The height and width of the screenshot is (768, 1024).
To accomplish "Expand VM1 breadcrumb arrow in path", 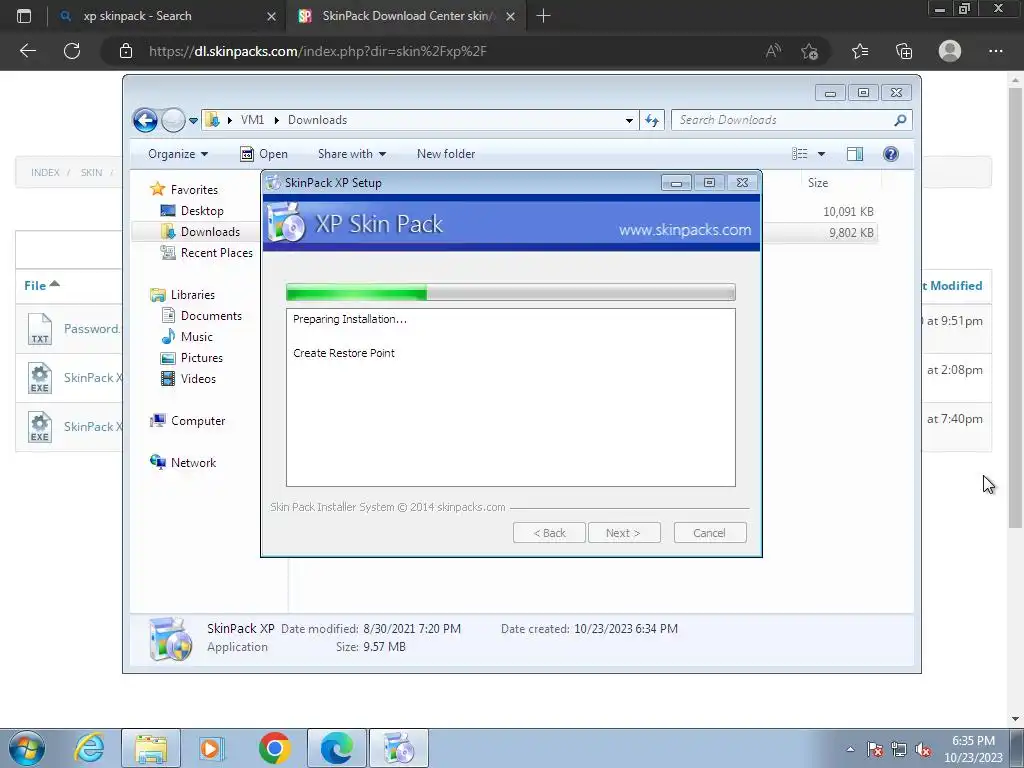I will (276, 120).
